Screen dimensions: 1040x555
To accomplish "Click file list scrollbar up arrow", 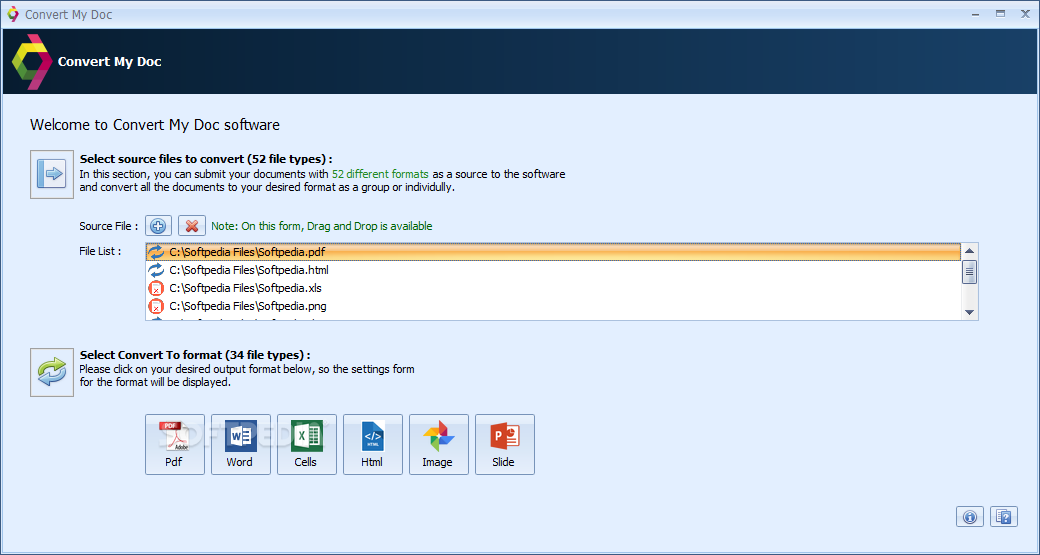I will 970,251.
